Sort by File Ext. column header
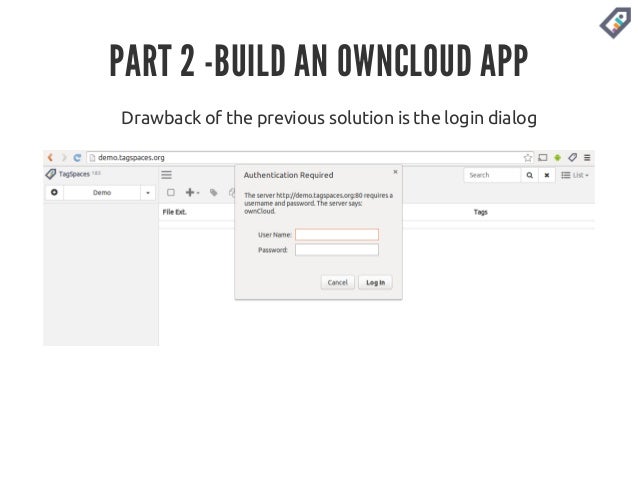 click(x=175, y=212)
